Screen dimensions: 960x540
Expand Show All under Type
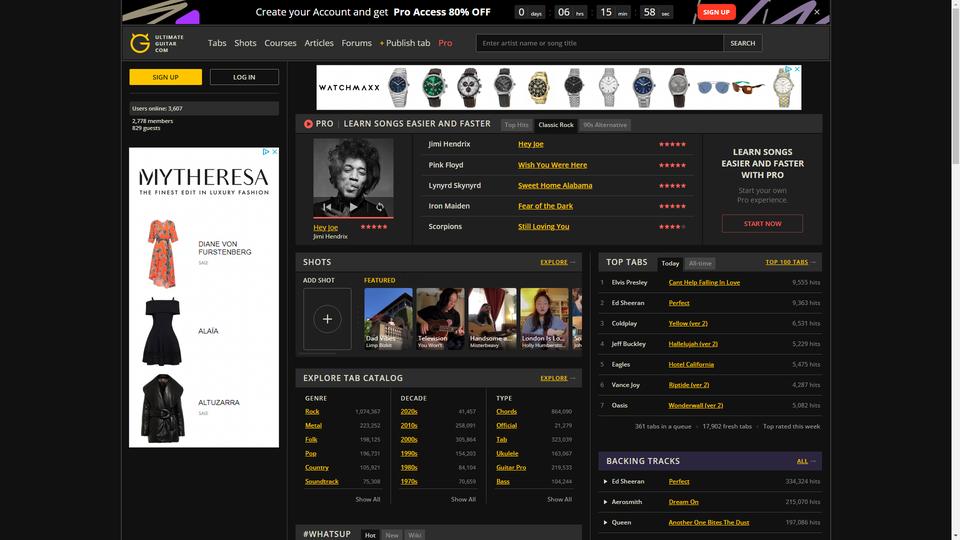click(x=560, y=500)
